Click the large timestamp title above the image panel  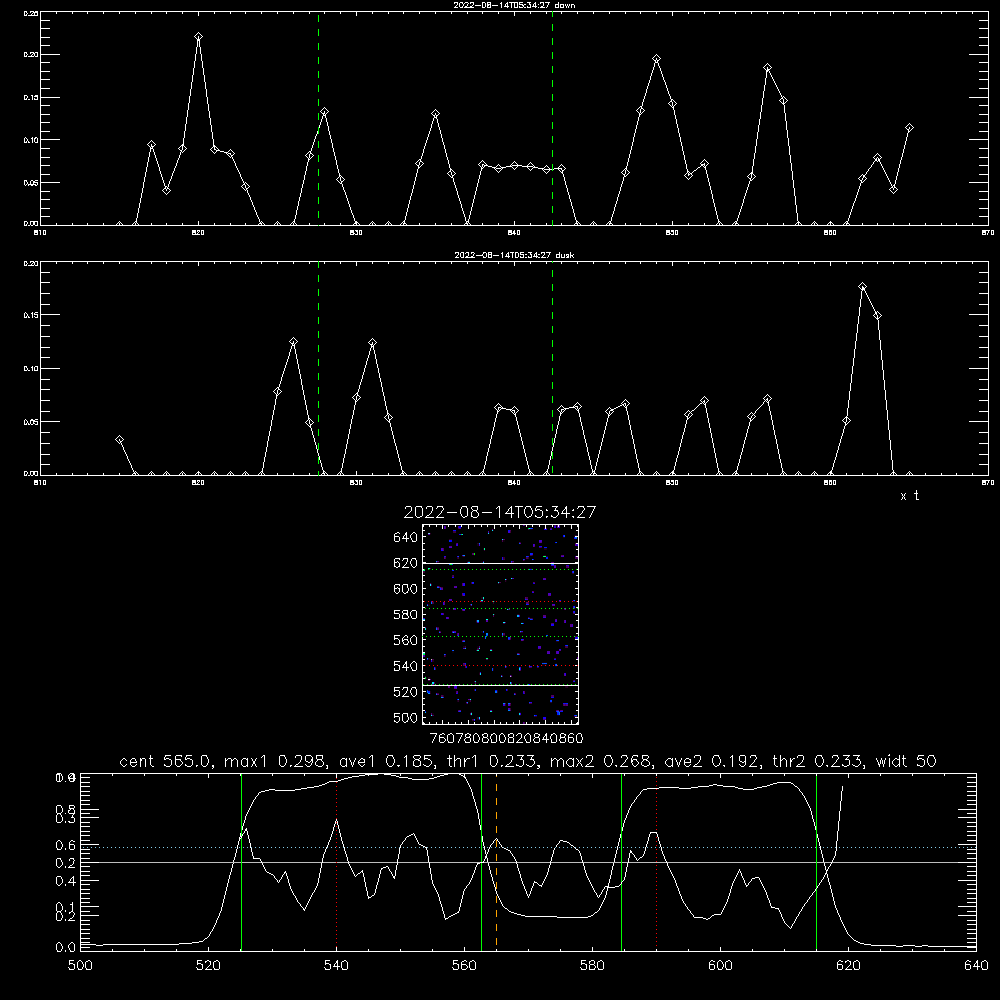click(x=500, y=512)
